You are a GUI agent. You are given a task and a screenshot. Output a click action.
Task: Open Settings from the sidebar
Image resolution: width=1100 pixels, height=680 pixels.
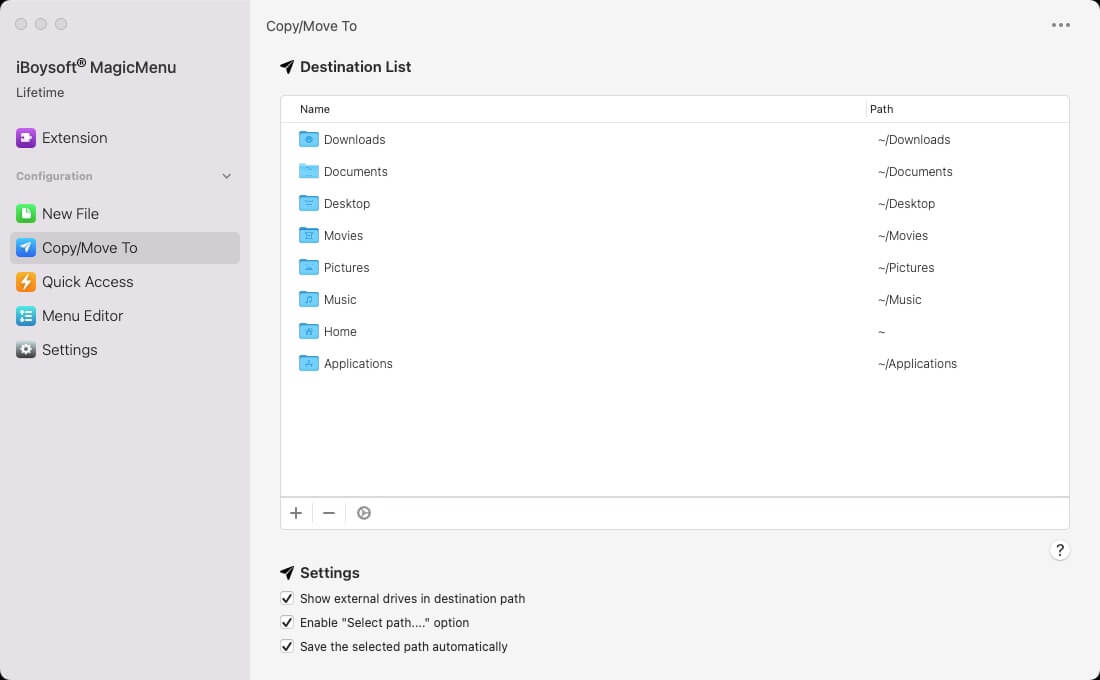[x=69, y=350]
